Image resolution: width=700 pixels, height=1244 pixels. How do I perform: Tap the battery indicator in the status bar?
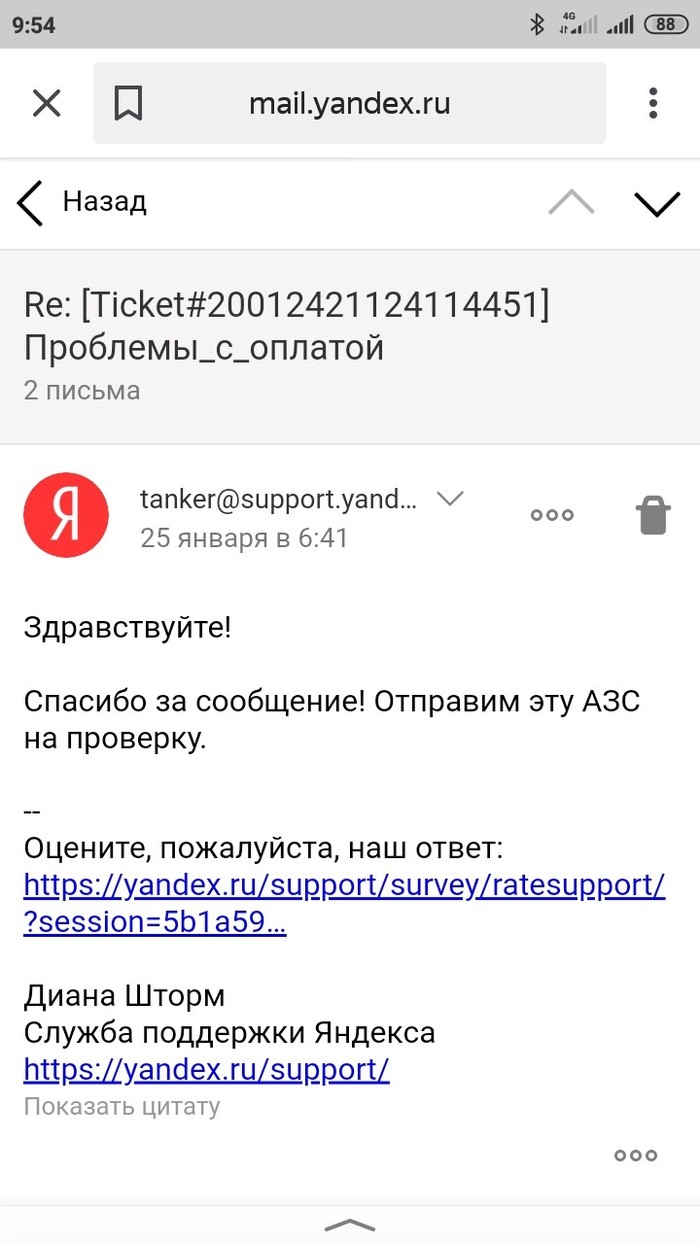[x=666, y=24]
